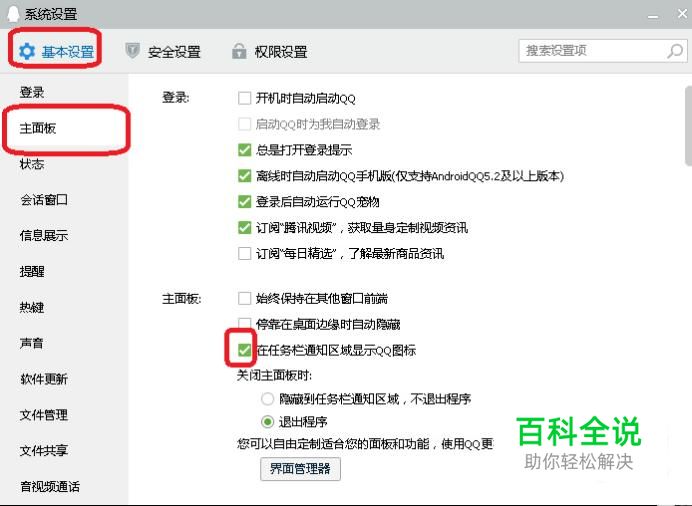Minimize the 系统设置 window
Image resolution: width=692 pixels, height=506 pixels.
(x=653, y=16)
